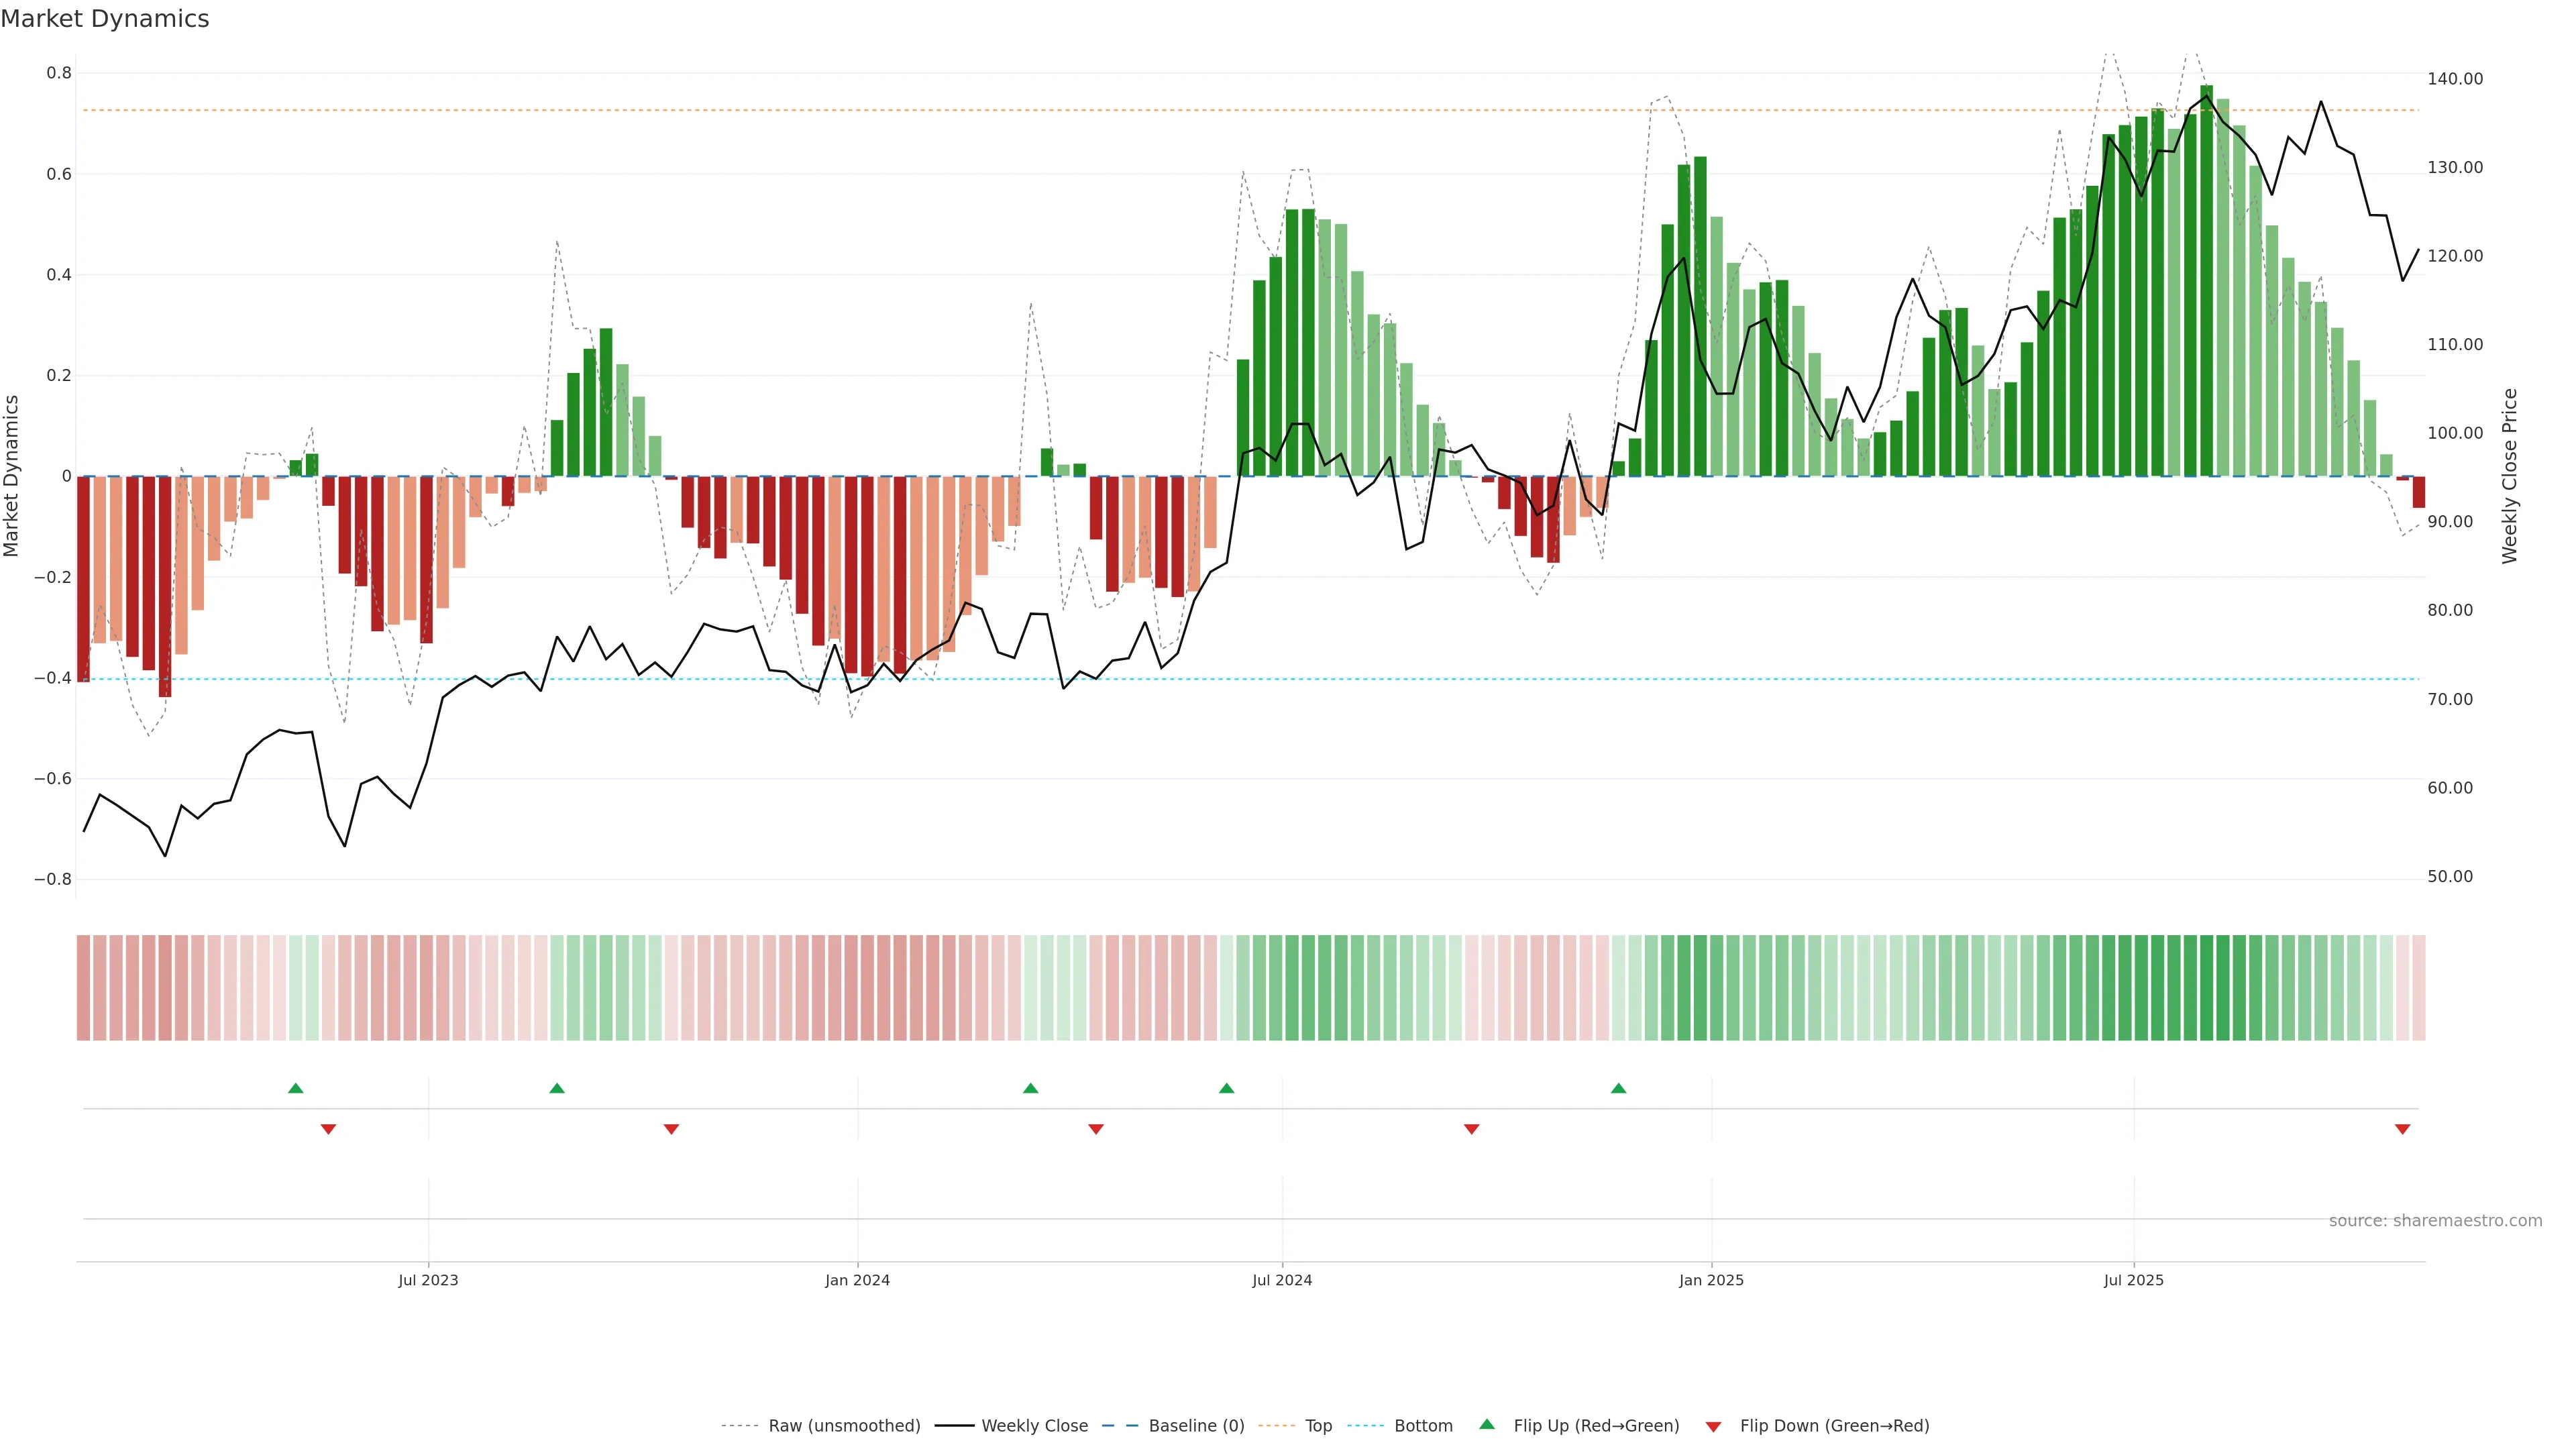Click the red Flip Down legend triangle
Viewport: 2576px width, 1449px height.
click(x=1713, y=1427)
